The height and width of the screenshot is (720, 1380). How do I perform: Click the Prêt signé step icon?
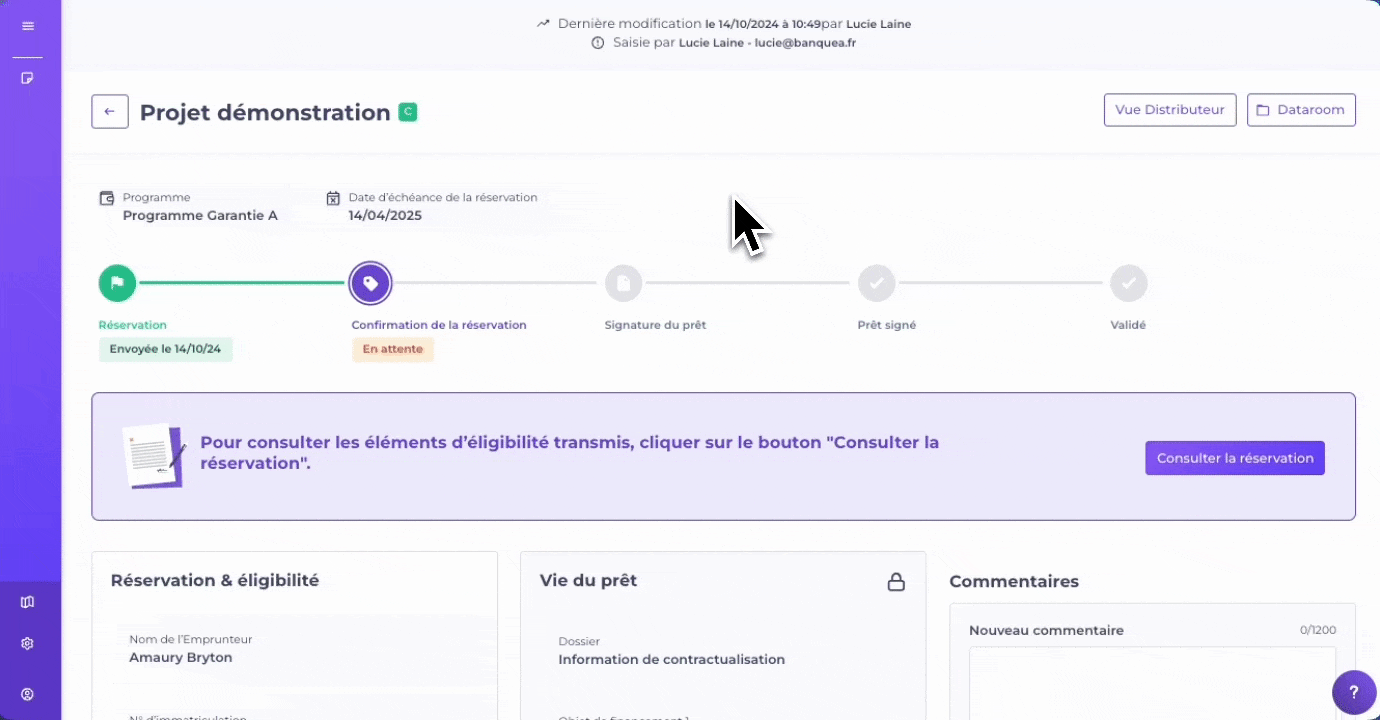(876, 283)
